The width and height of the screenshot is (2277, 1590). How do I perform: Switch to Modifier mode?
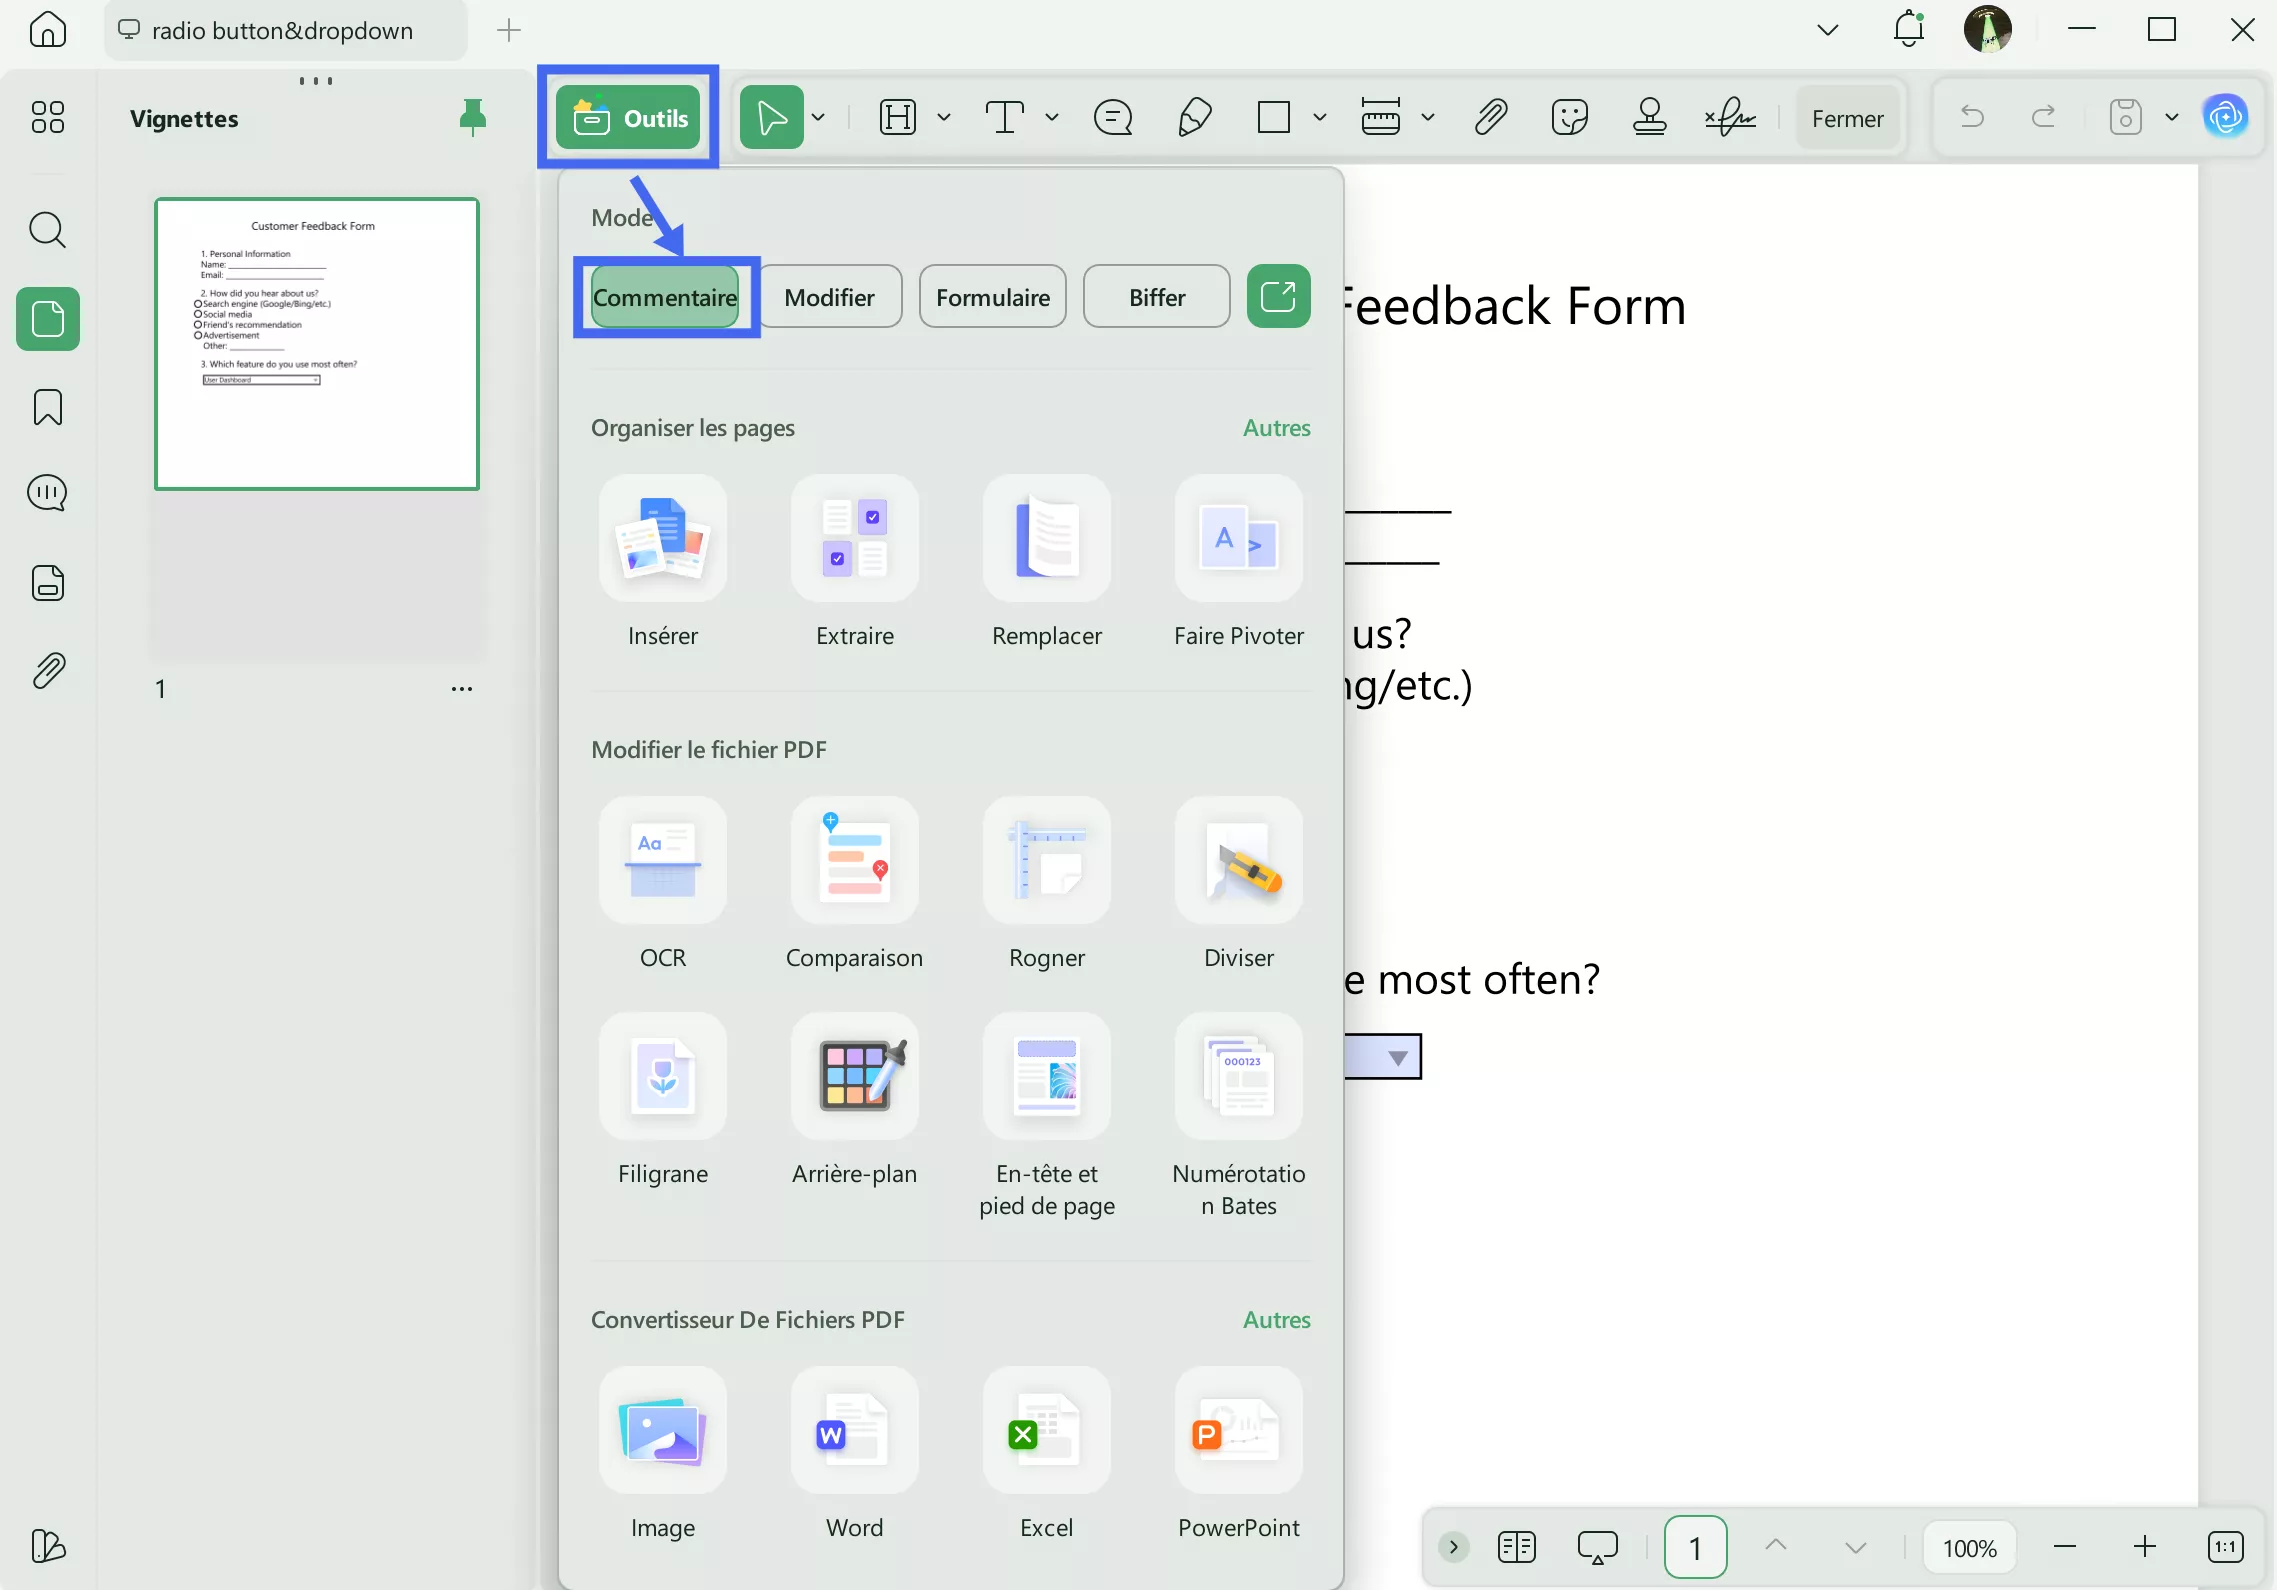pyautogui.click(x=829, y=297)
